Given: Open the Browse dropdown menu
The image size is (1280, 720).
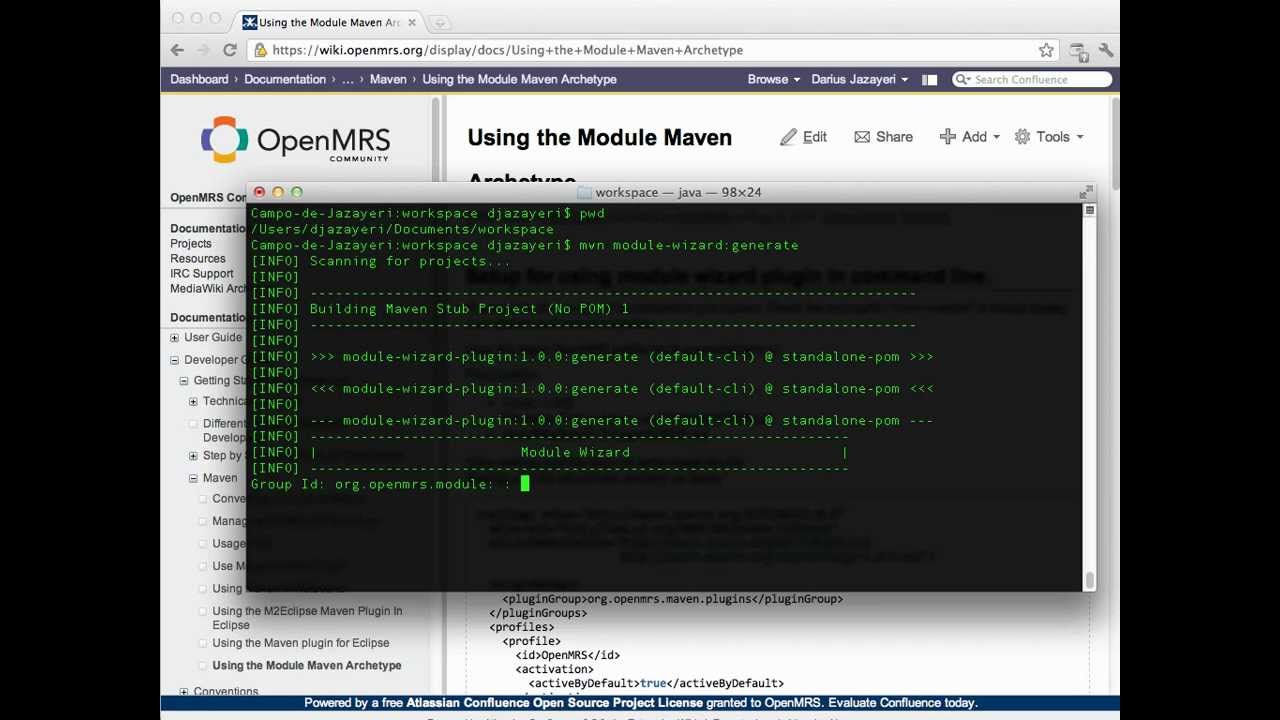Looking at the screenshot, I should [774, 79].
